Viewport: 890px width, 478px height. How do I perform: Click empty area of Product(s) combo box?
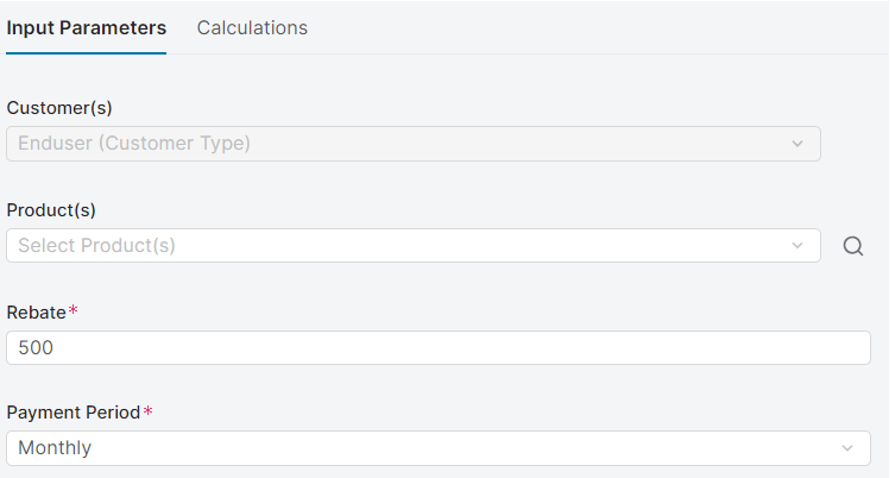[x=480, y=246]
